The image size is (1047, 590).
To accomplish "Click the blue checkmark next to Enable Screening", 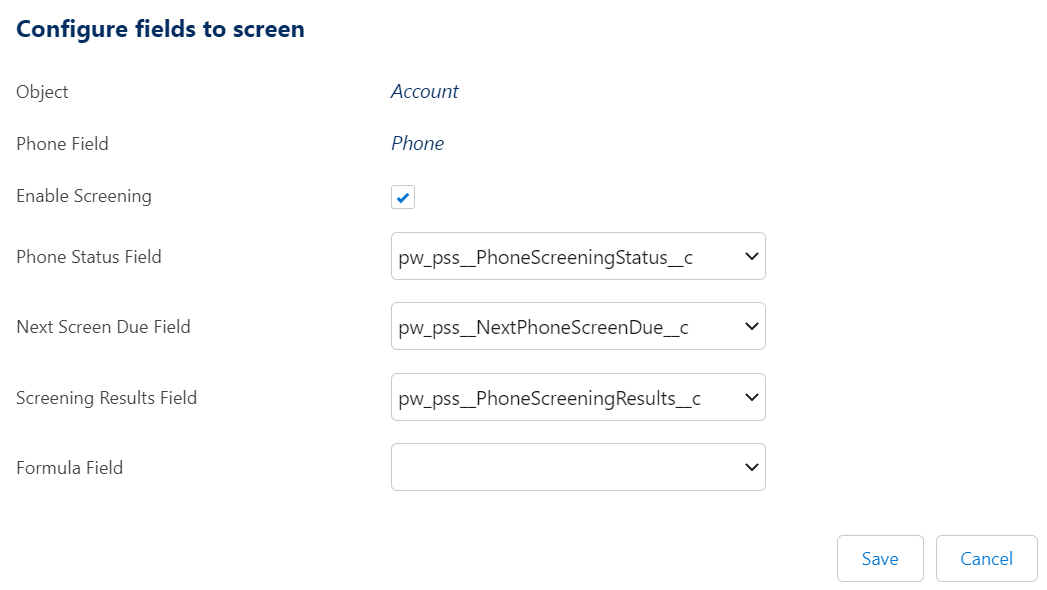I will (x=402, y=197).
